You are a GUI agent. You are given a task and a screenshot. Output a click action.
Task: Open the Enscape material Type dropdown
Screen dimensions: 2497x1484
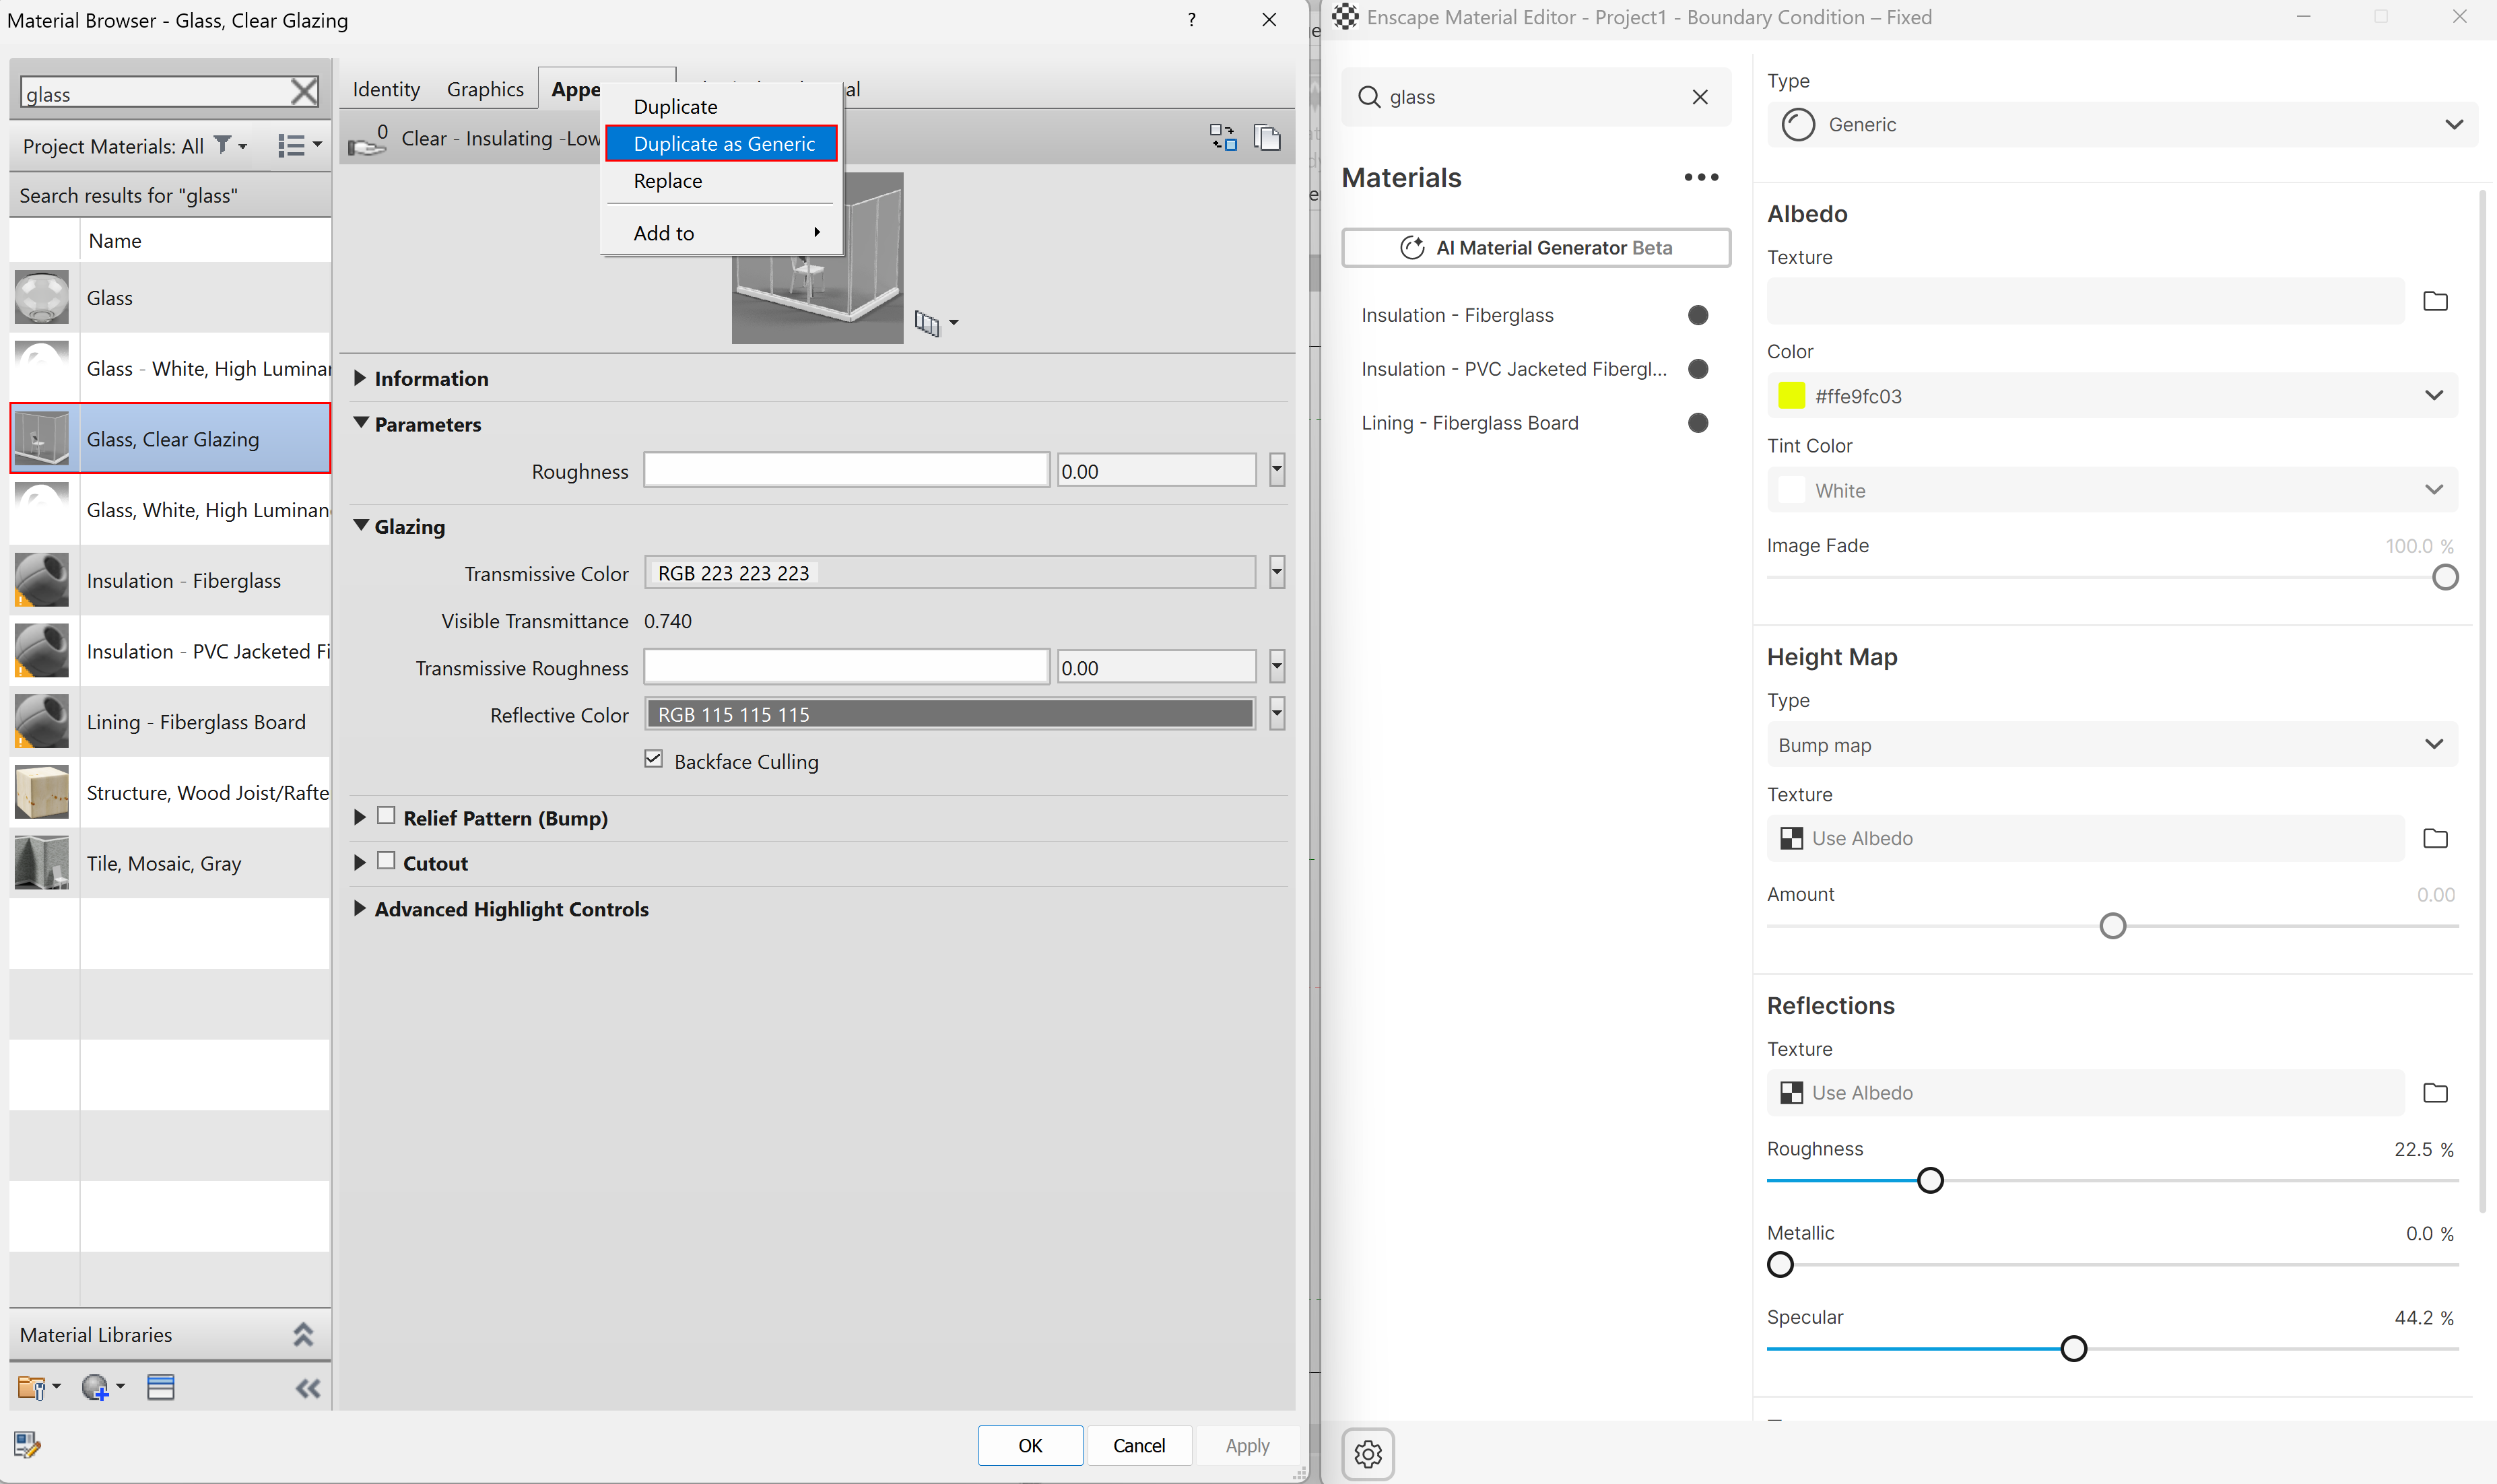[2121, 124]
